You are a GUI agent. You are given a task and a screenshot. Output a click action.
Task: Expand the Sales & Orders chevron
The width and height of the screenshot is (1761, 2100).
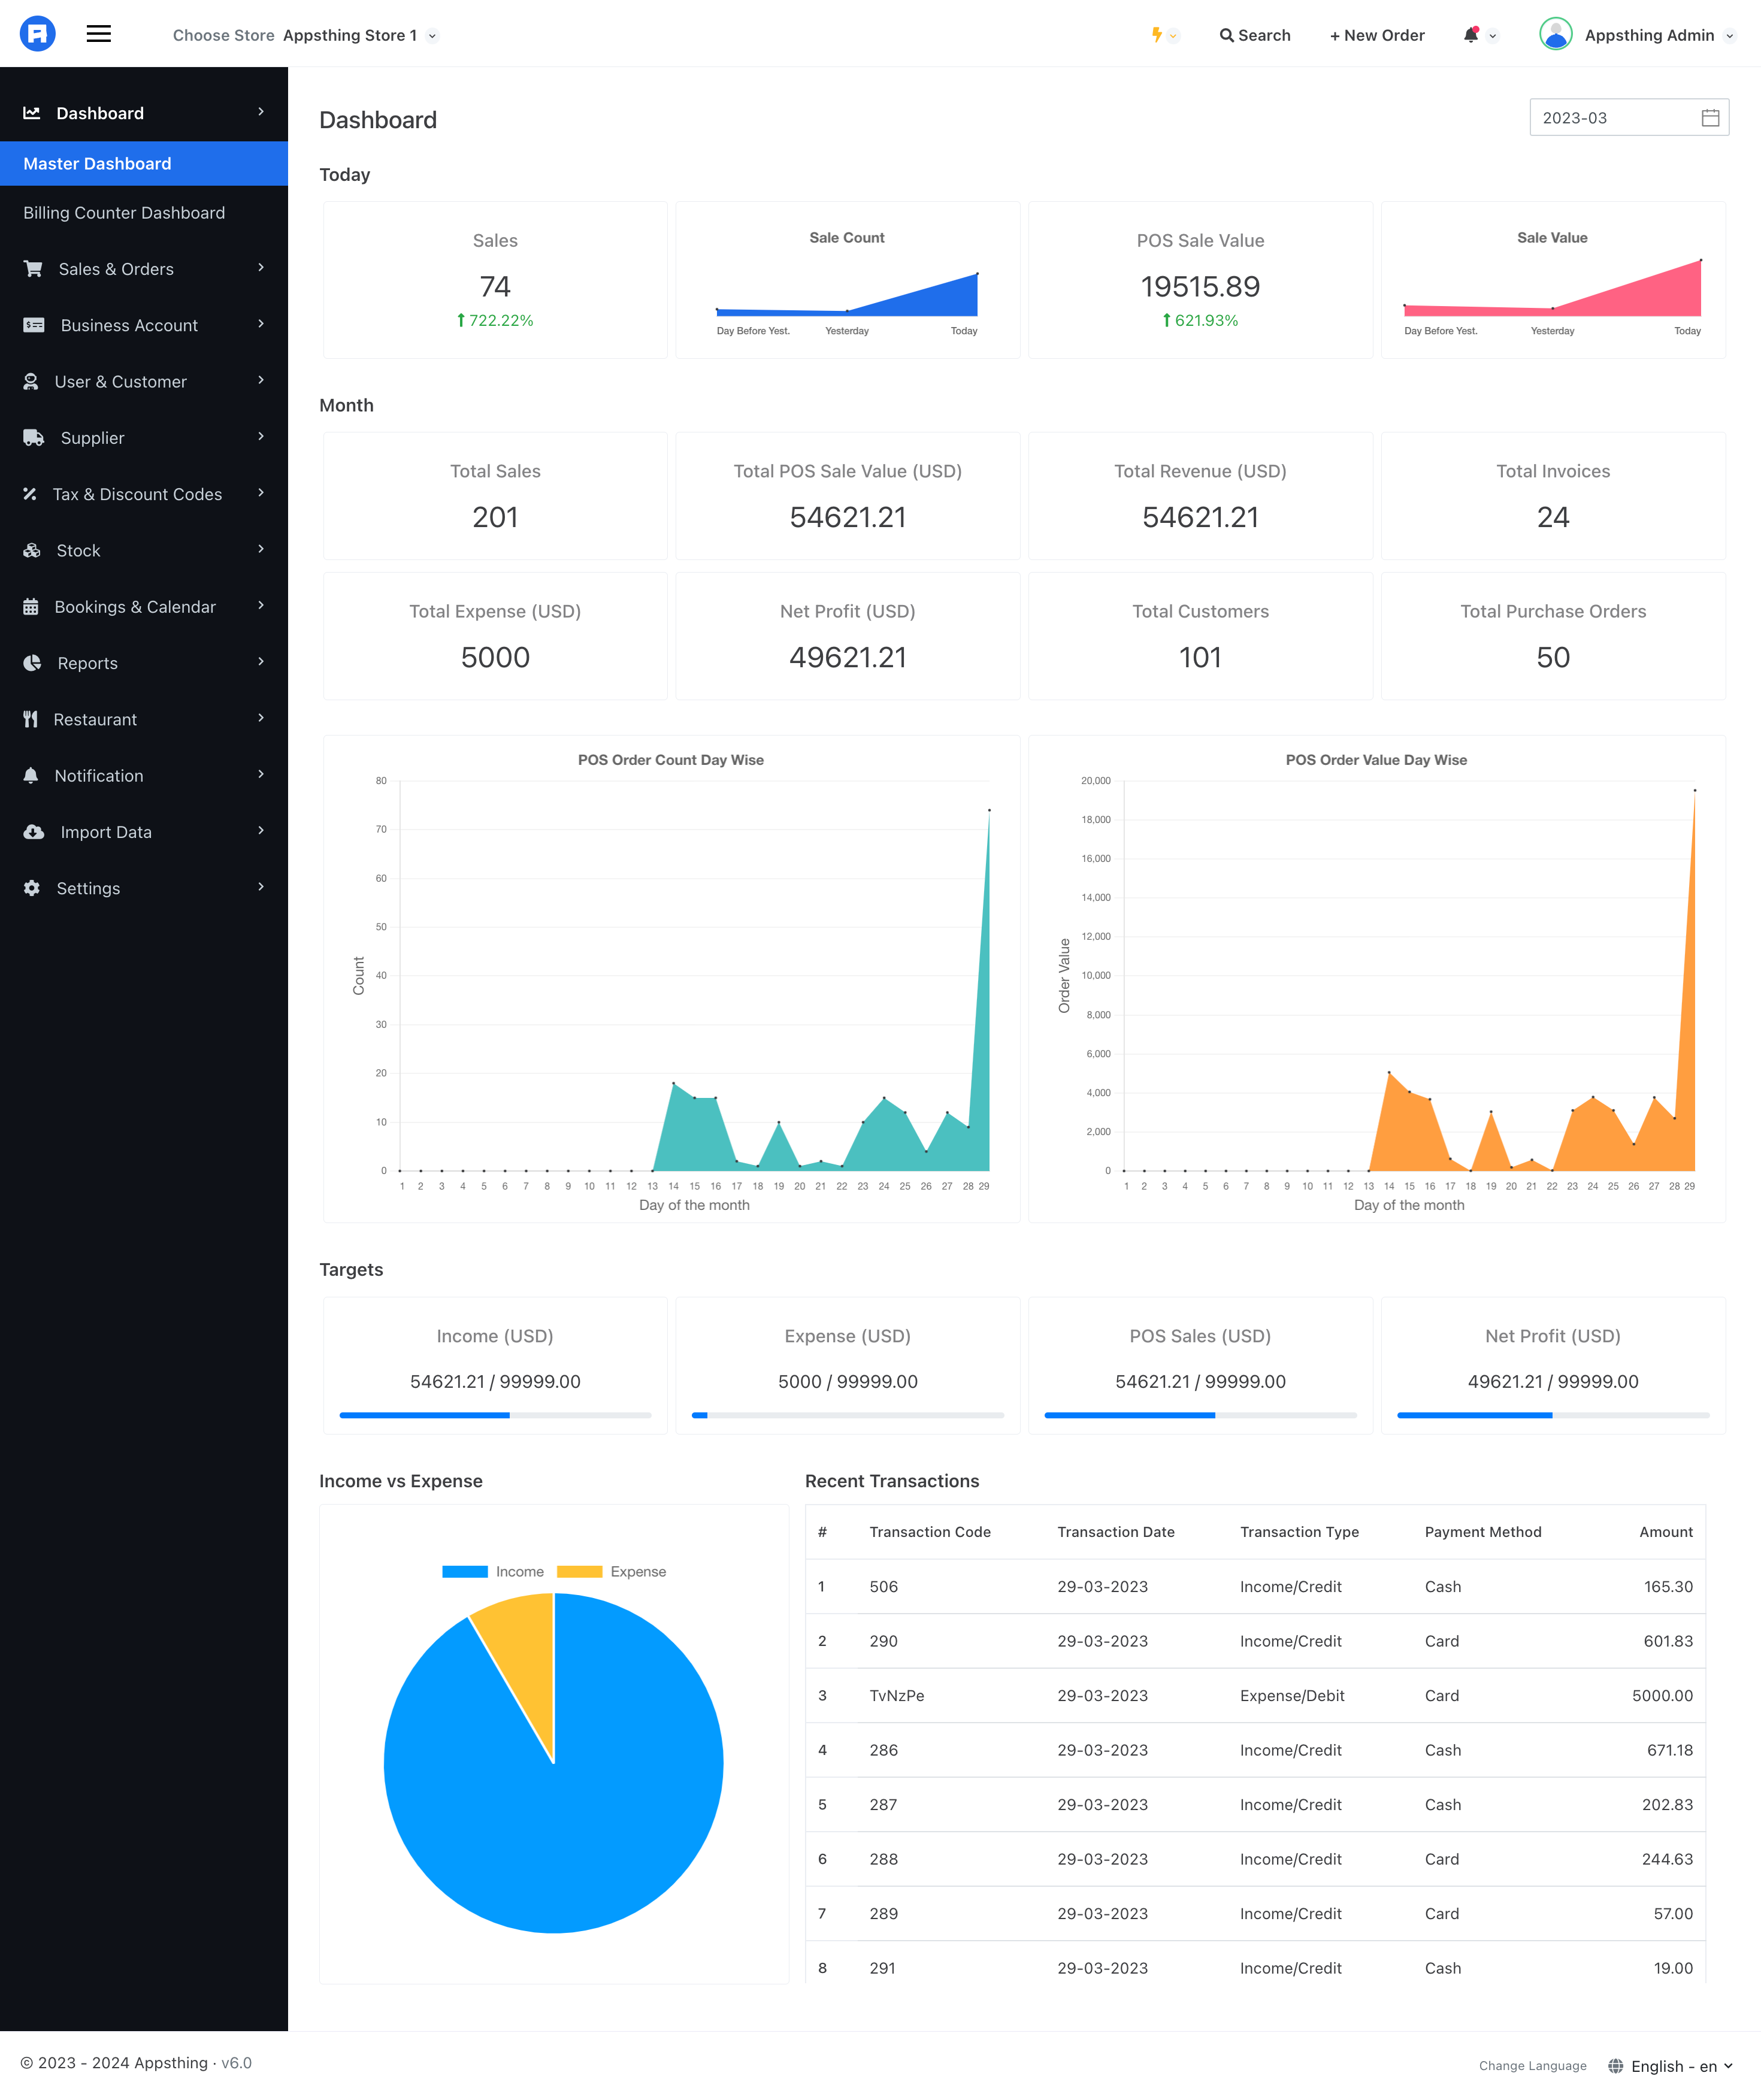261,268
